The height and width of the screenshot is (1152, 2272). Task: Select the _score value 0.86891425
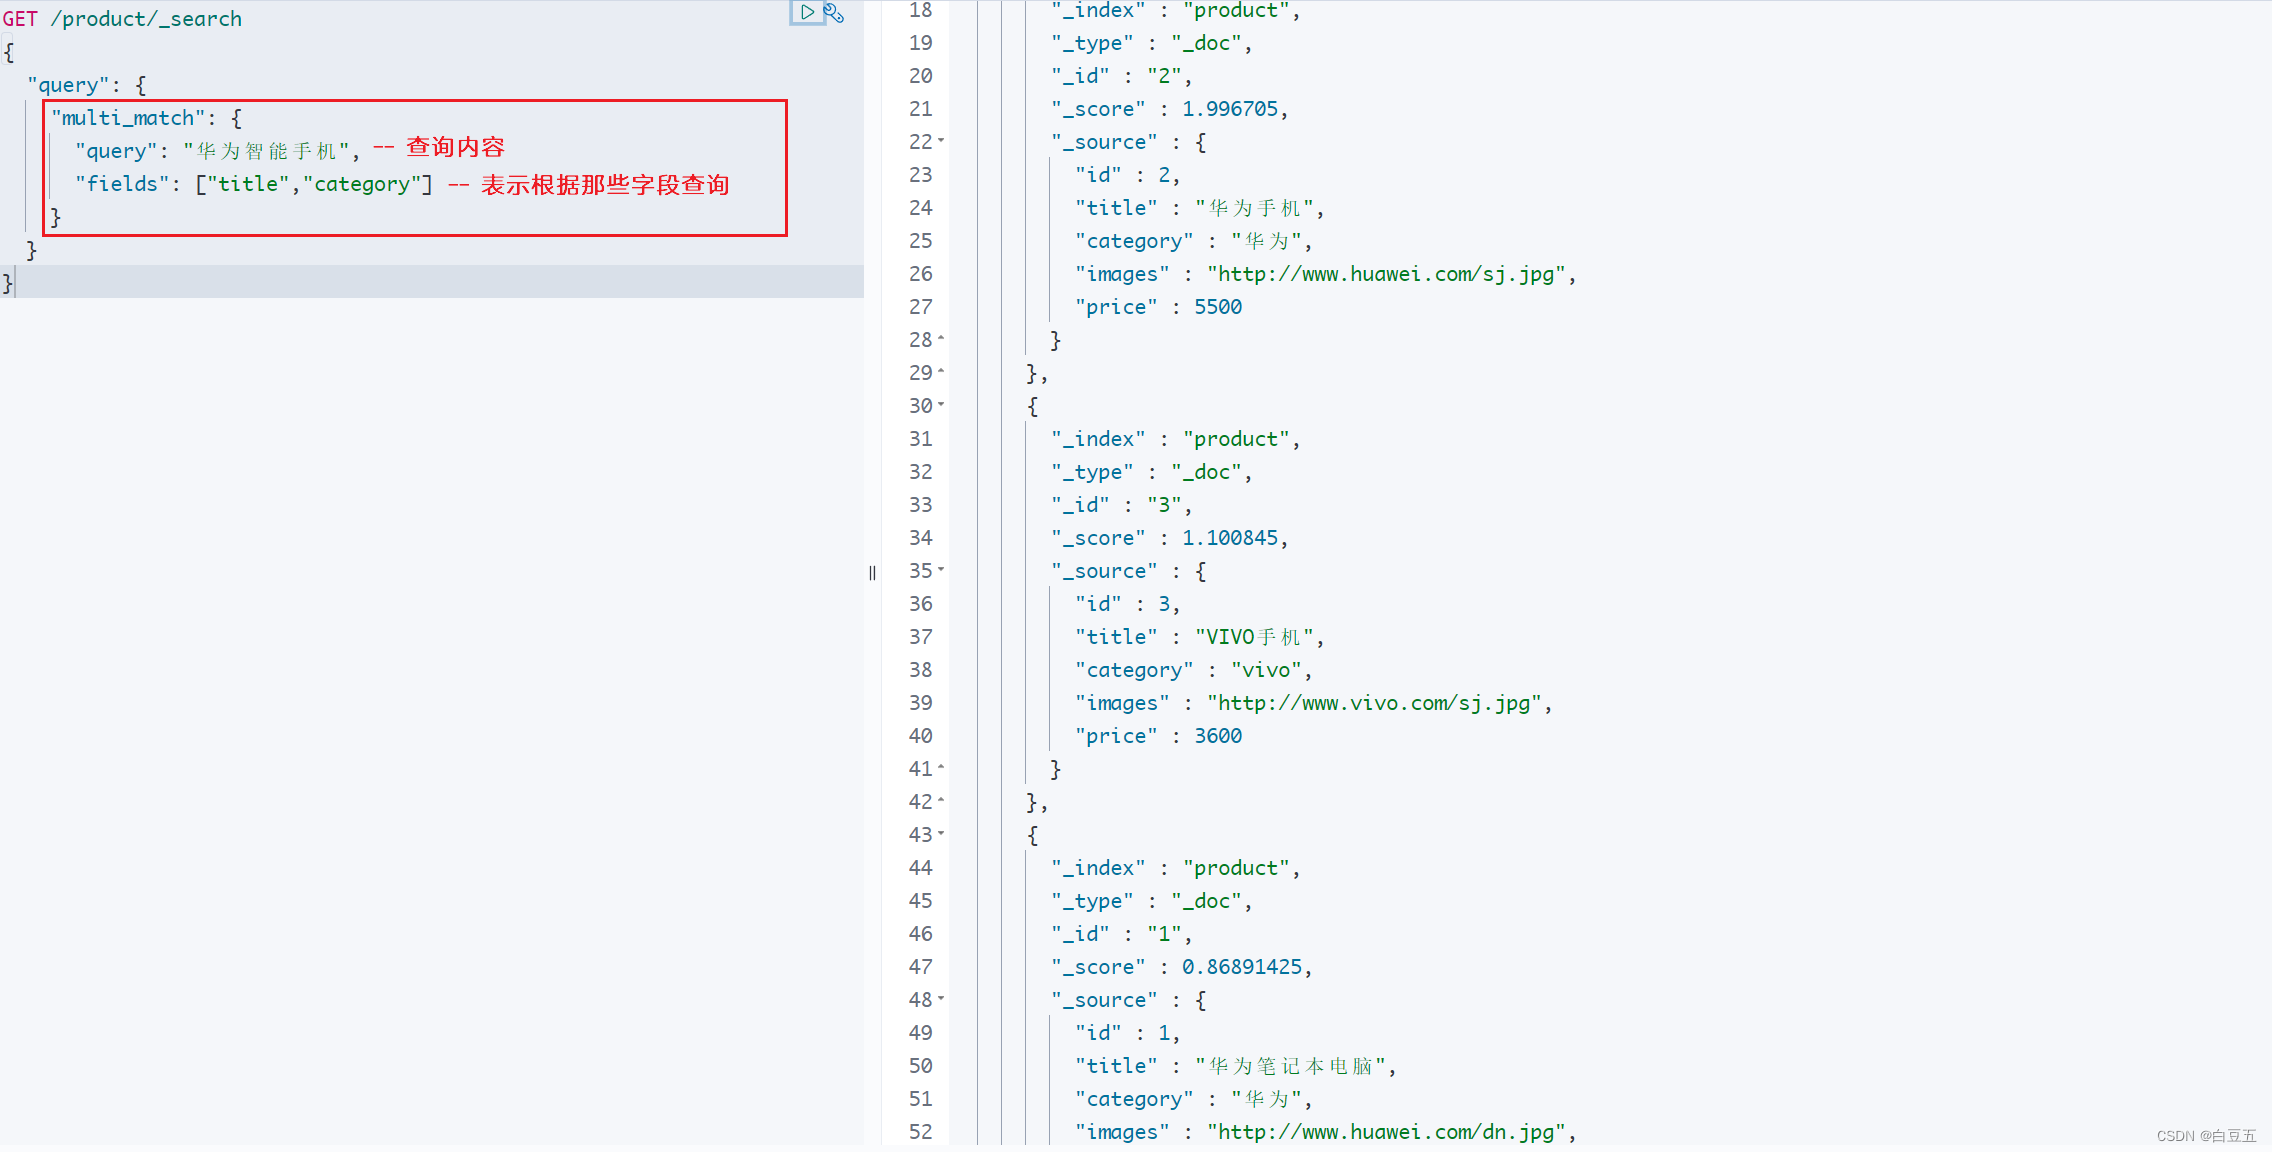click(1242, 967)
